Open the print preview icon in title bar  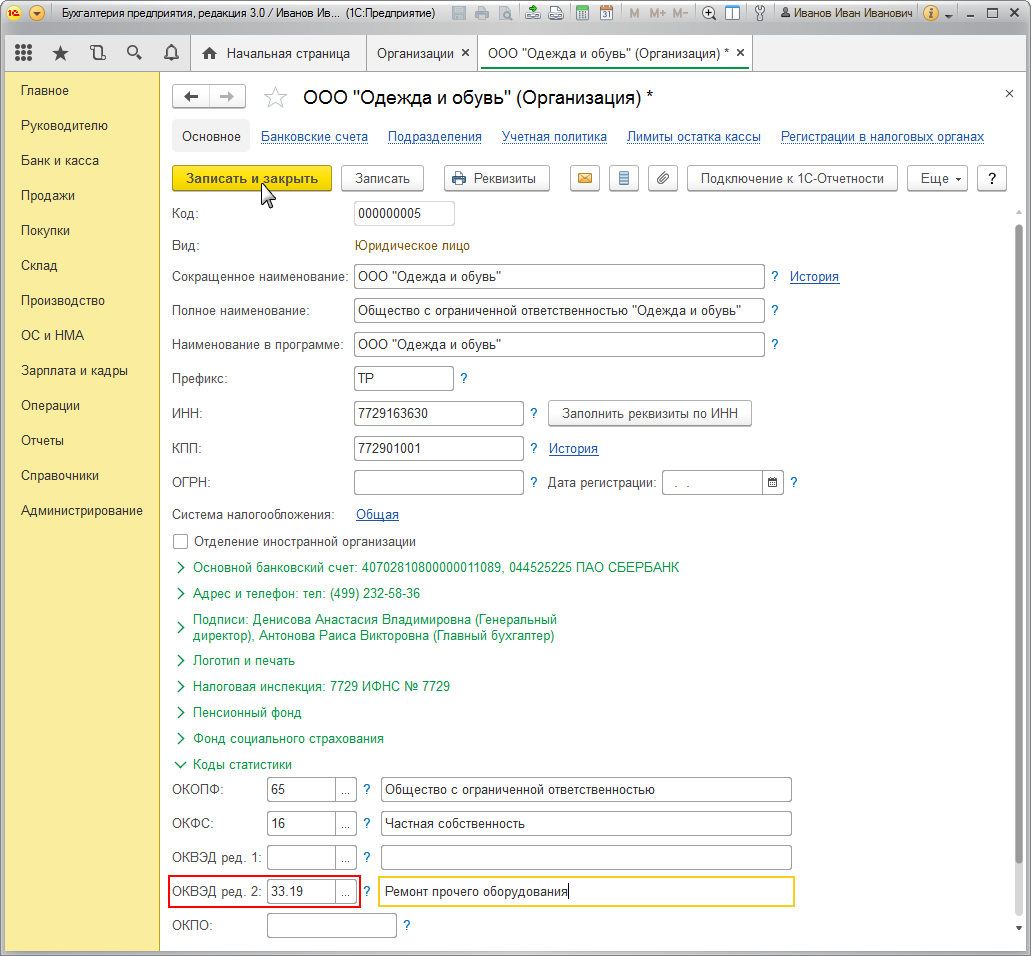point(505,13)
